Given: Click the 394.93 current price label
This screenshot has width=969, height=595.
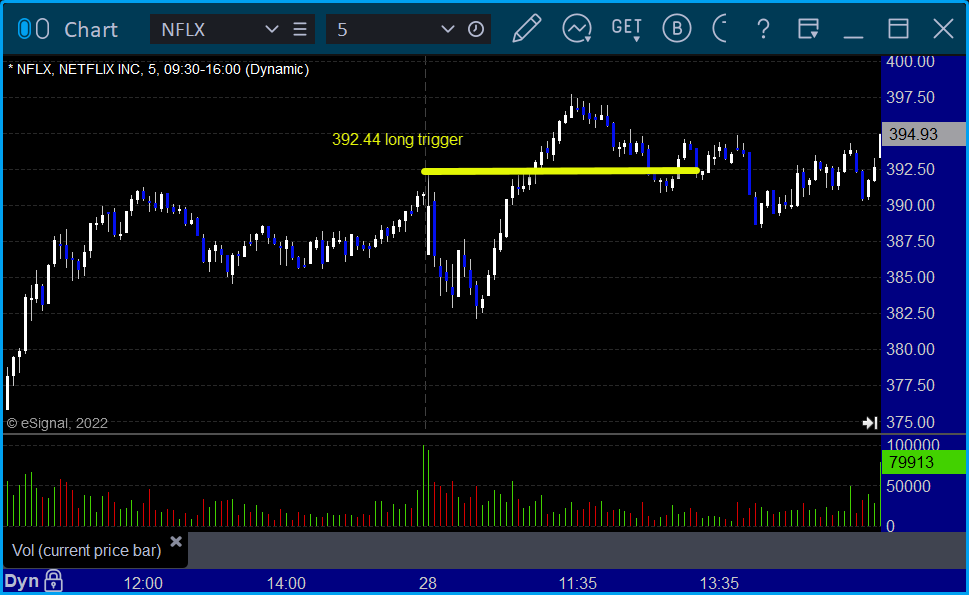Looking at the screenshot, I should 923,134.
